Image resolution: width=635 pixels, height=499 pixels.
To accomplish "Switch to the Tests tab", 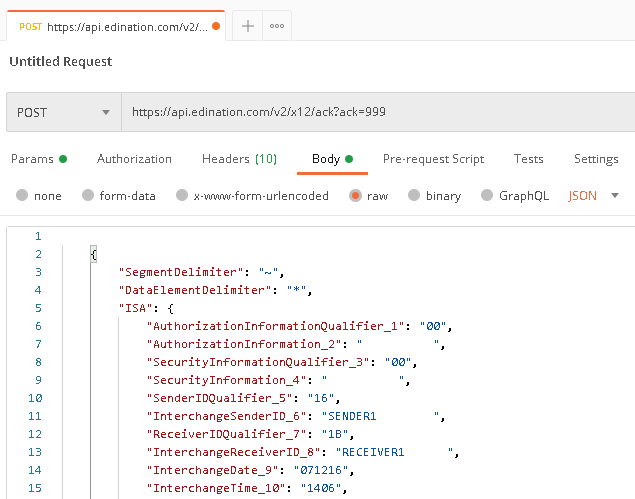I will pos(528,159).
